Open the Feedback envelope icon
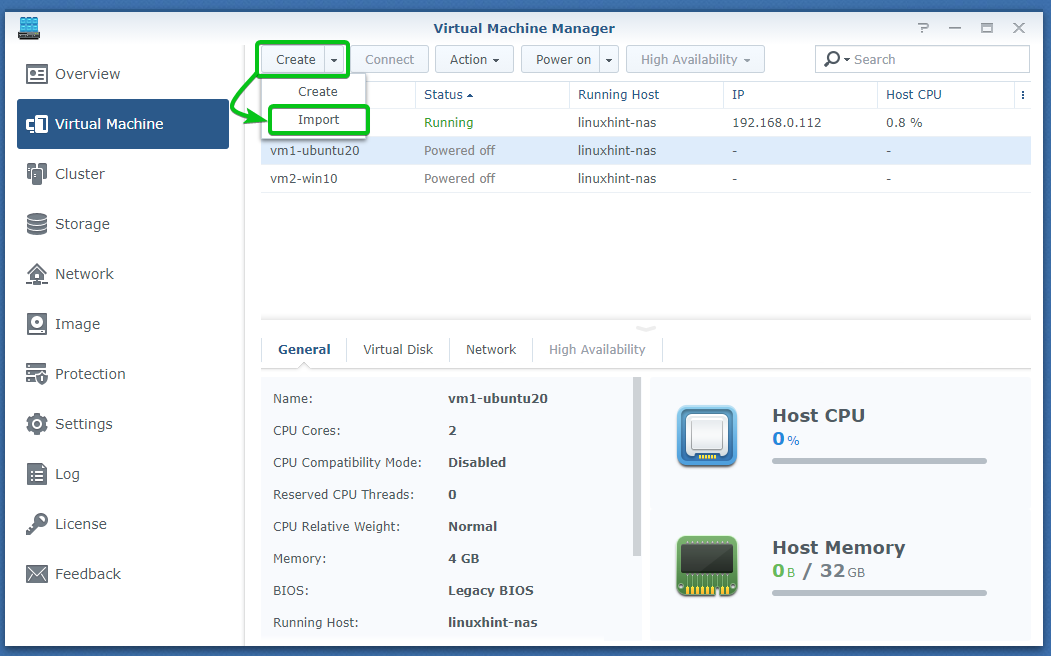Screen dimensions: 1051x656 coord(37,574)
